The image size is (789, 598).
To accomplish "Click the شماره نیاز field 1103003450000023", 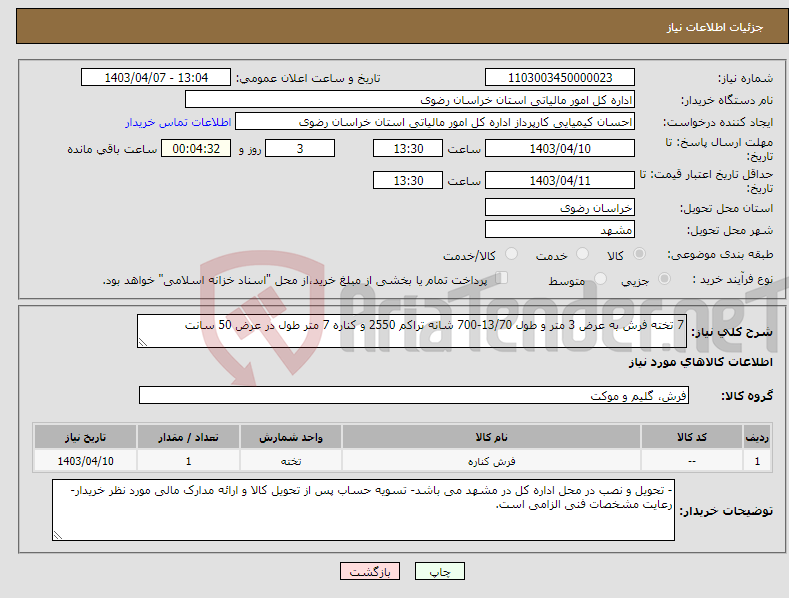I will coord(560,78).
